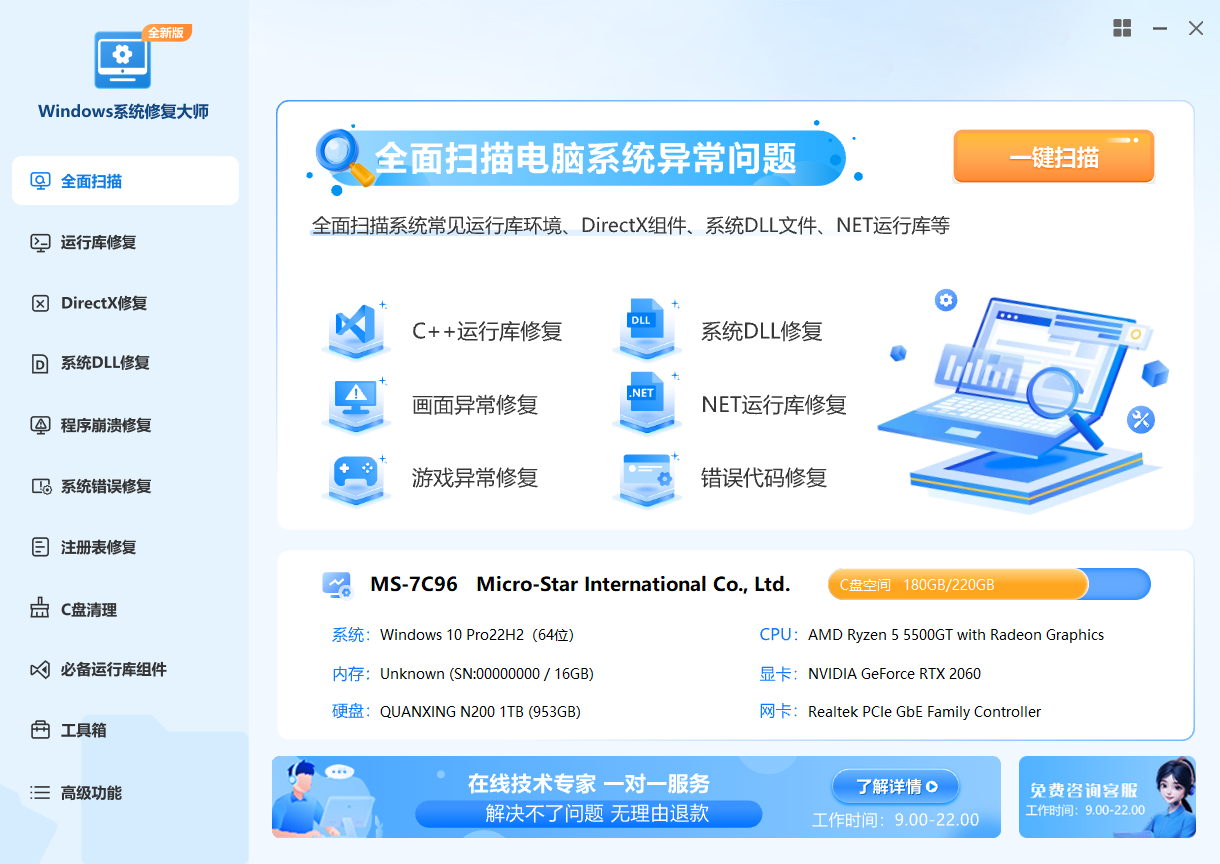Click the 注册表修复 sidebar icon

click(40, 547)
